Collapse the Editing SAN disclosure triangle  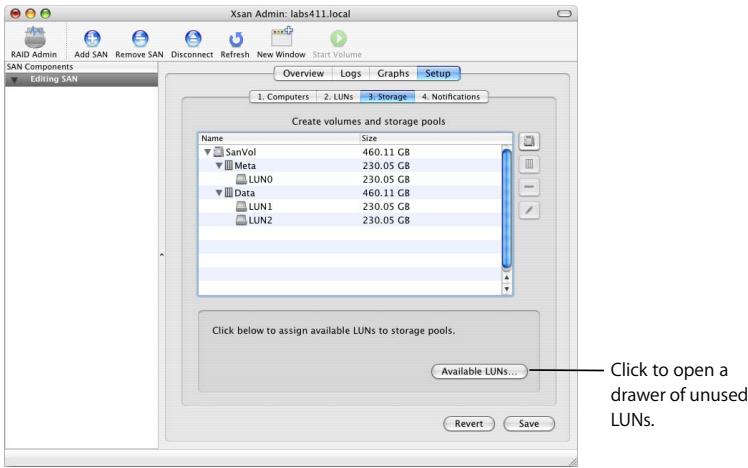[15, 80]
